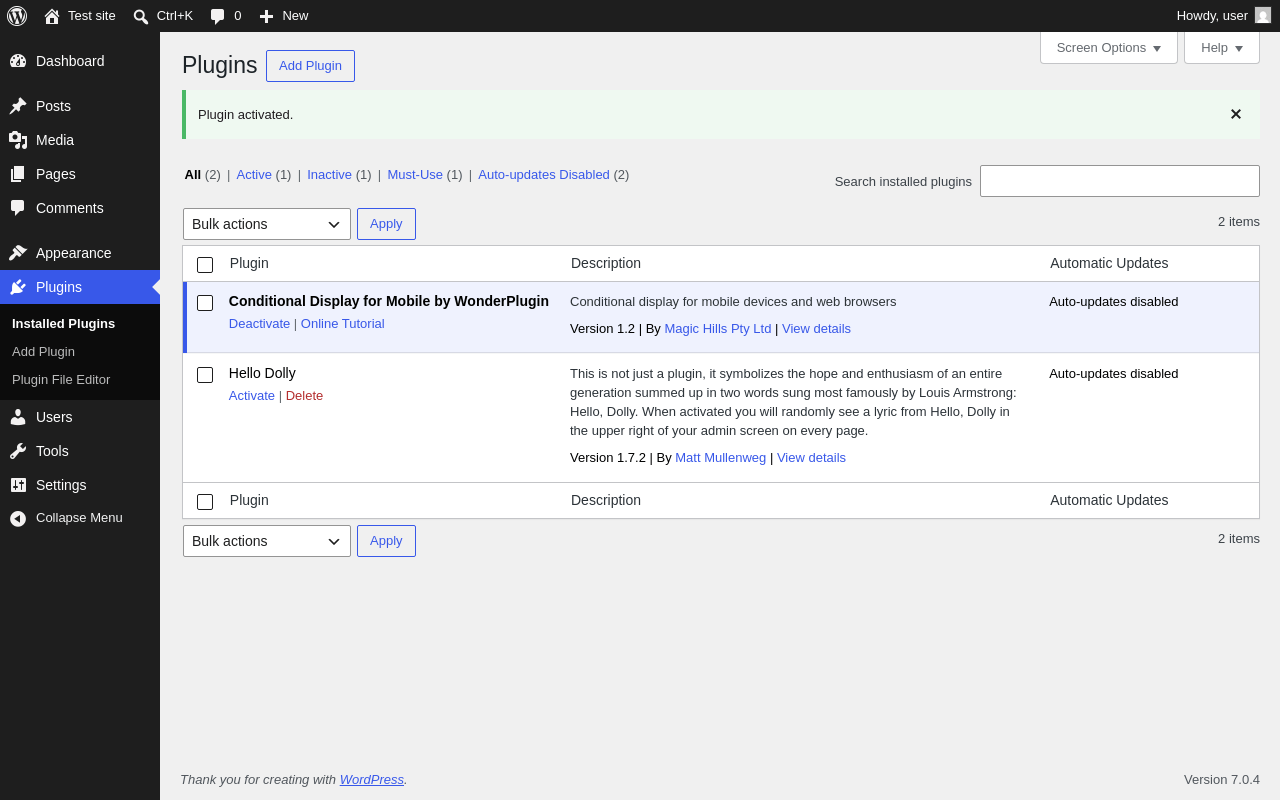Click the Settings sliders icon

click(x=18, y=485)
